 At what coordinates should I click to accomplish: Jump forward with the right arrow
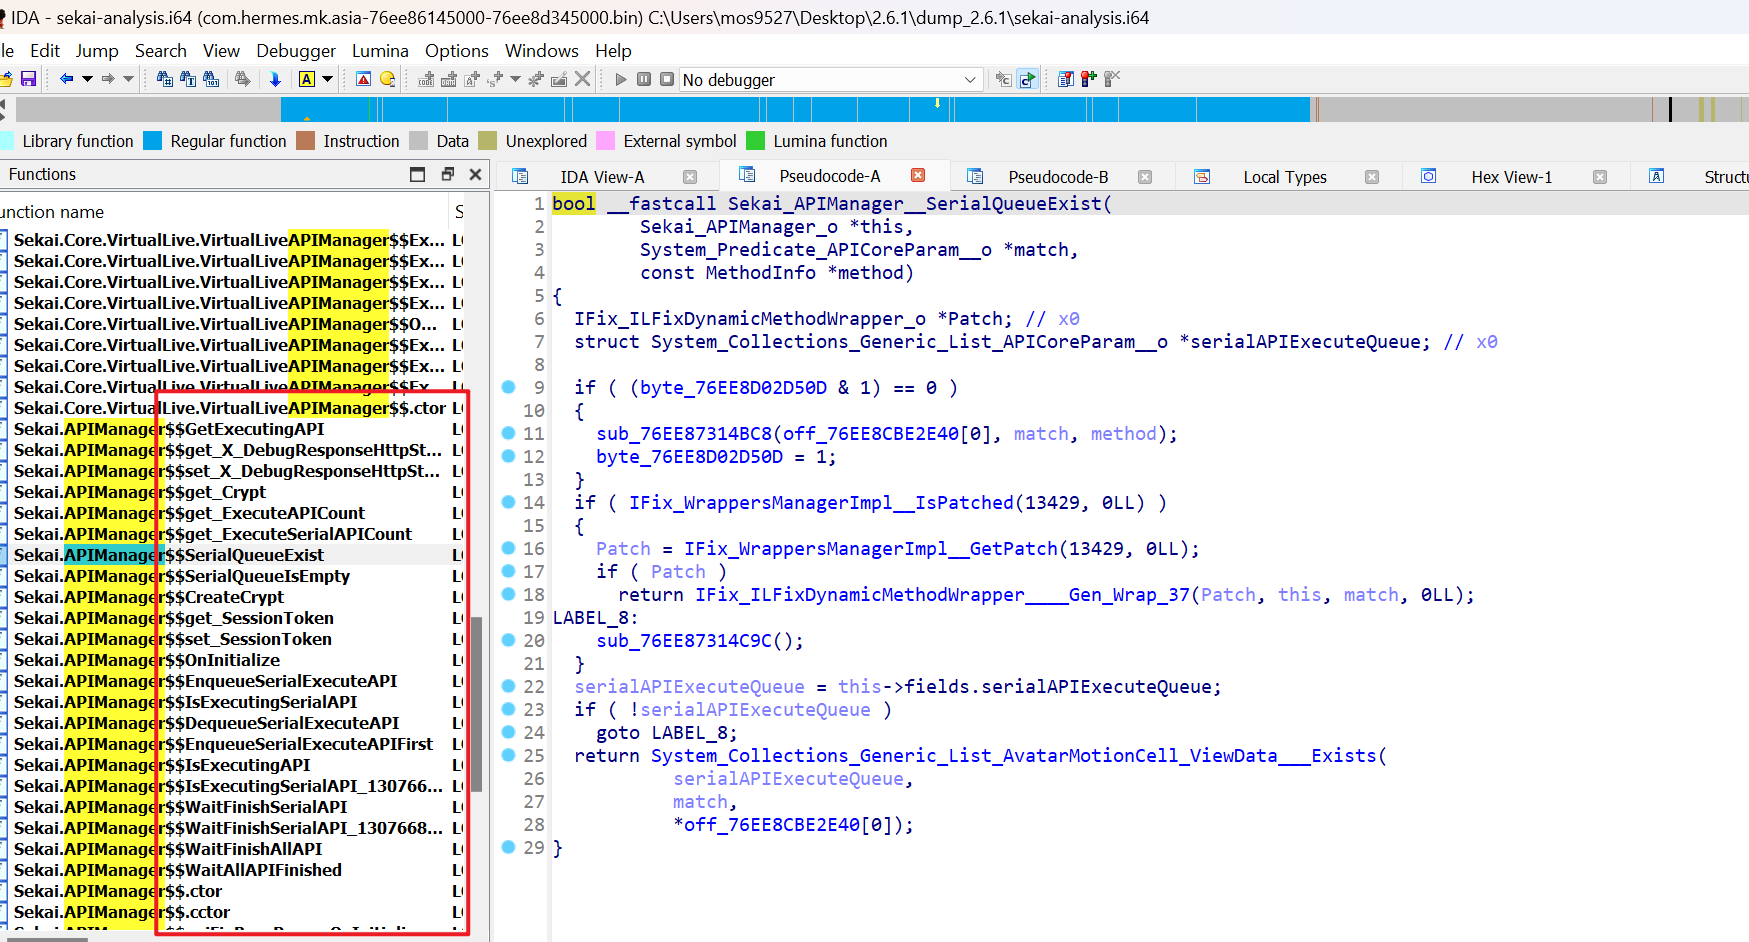click(108, 79)
